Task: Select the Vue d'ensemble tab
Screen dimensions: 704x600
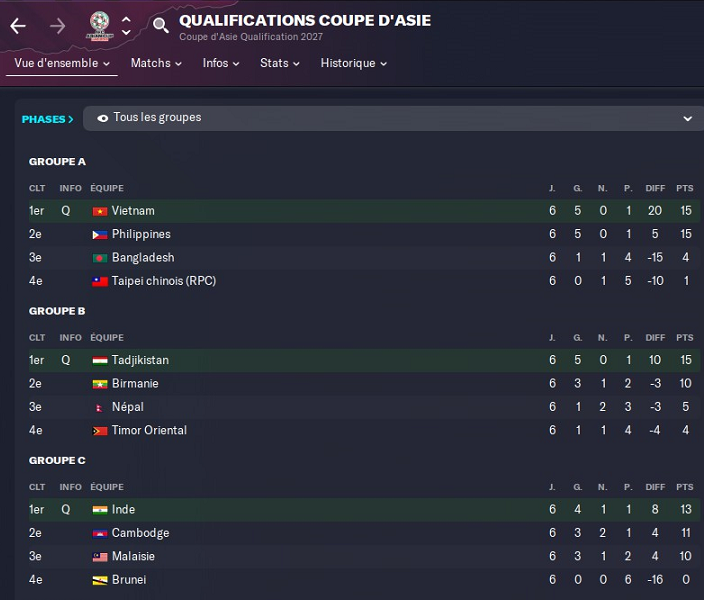Action: pyautogui.click(x=62, y=63)
